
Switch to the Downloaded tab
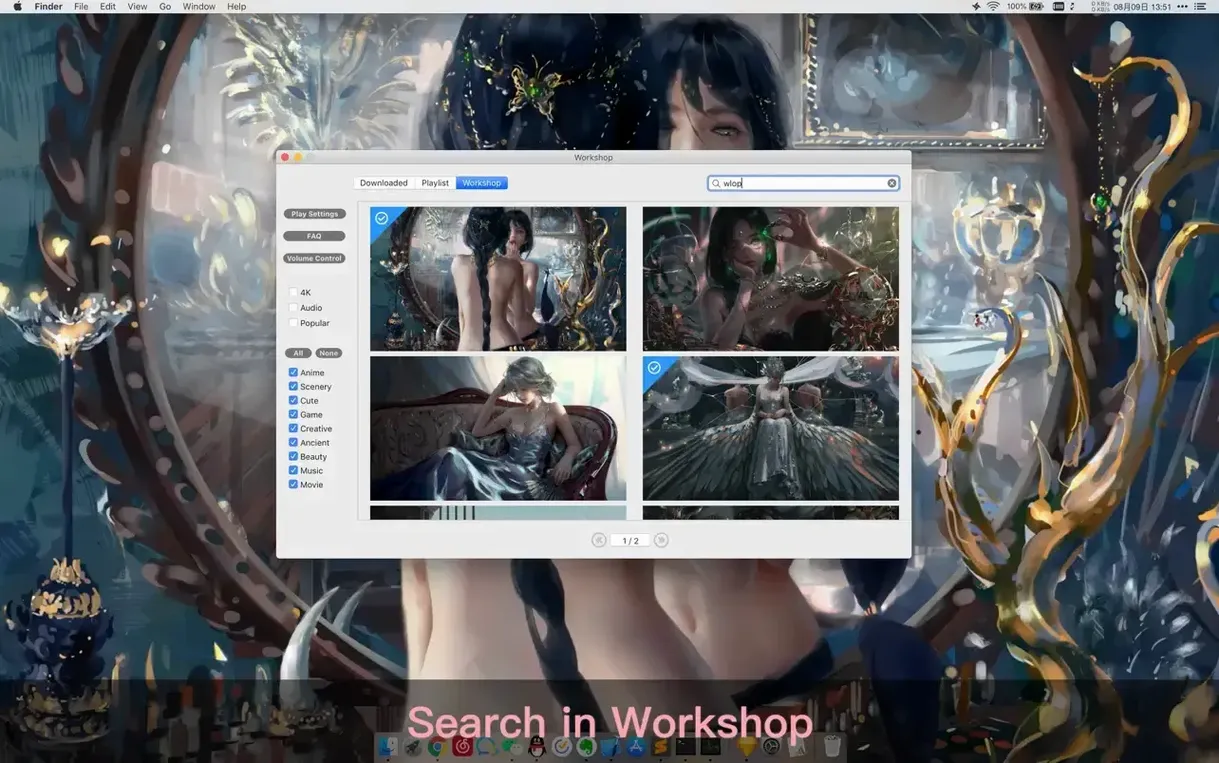384,183
